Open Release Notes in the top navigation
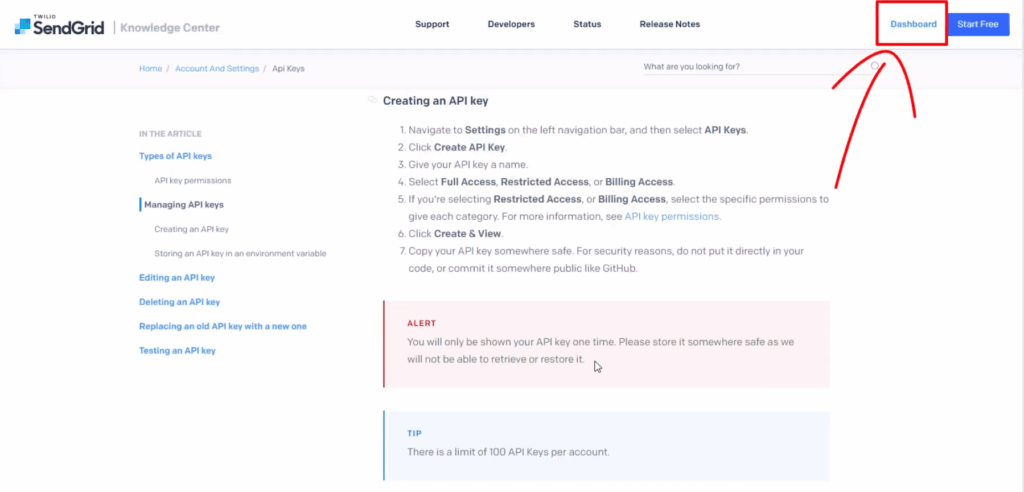 pos(670,24)
